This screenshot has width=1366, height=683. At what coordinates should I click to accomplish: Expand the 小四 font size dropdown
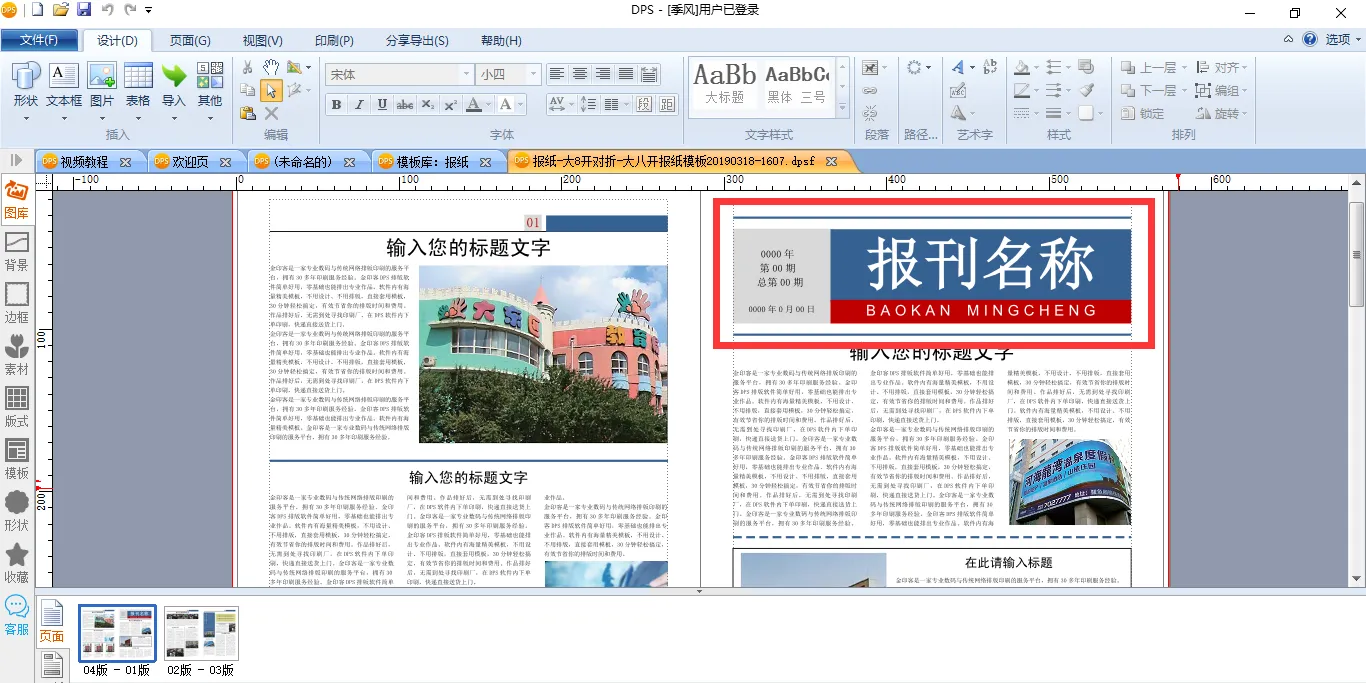point(533,75)
